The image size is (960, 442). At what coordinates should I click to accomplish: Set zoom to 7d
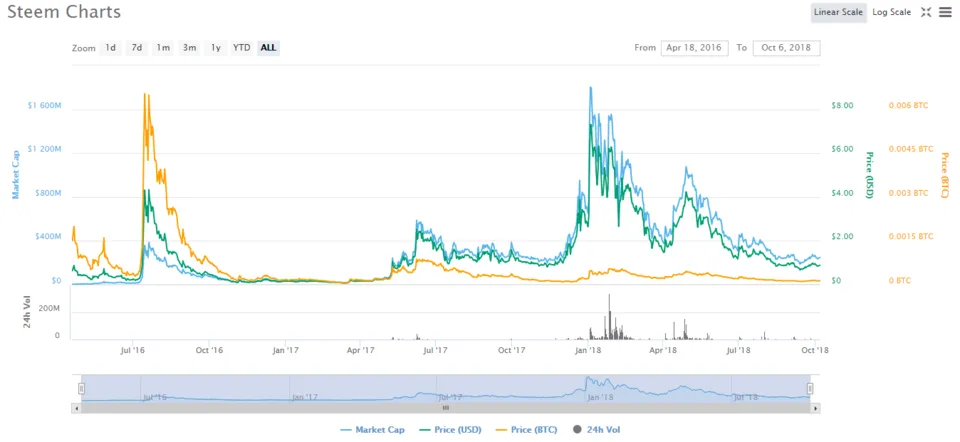137,48
